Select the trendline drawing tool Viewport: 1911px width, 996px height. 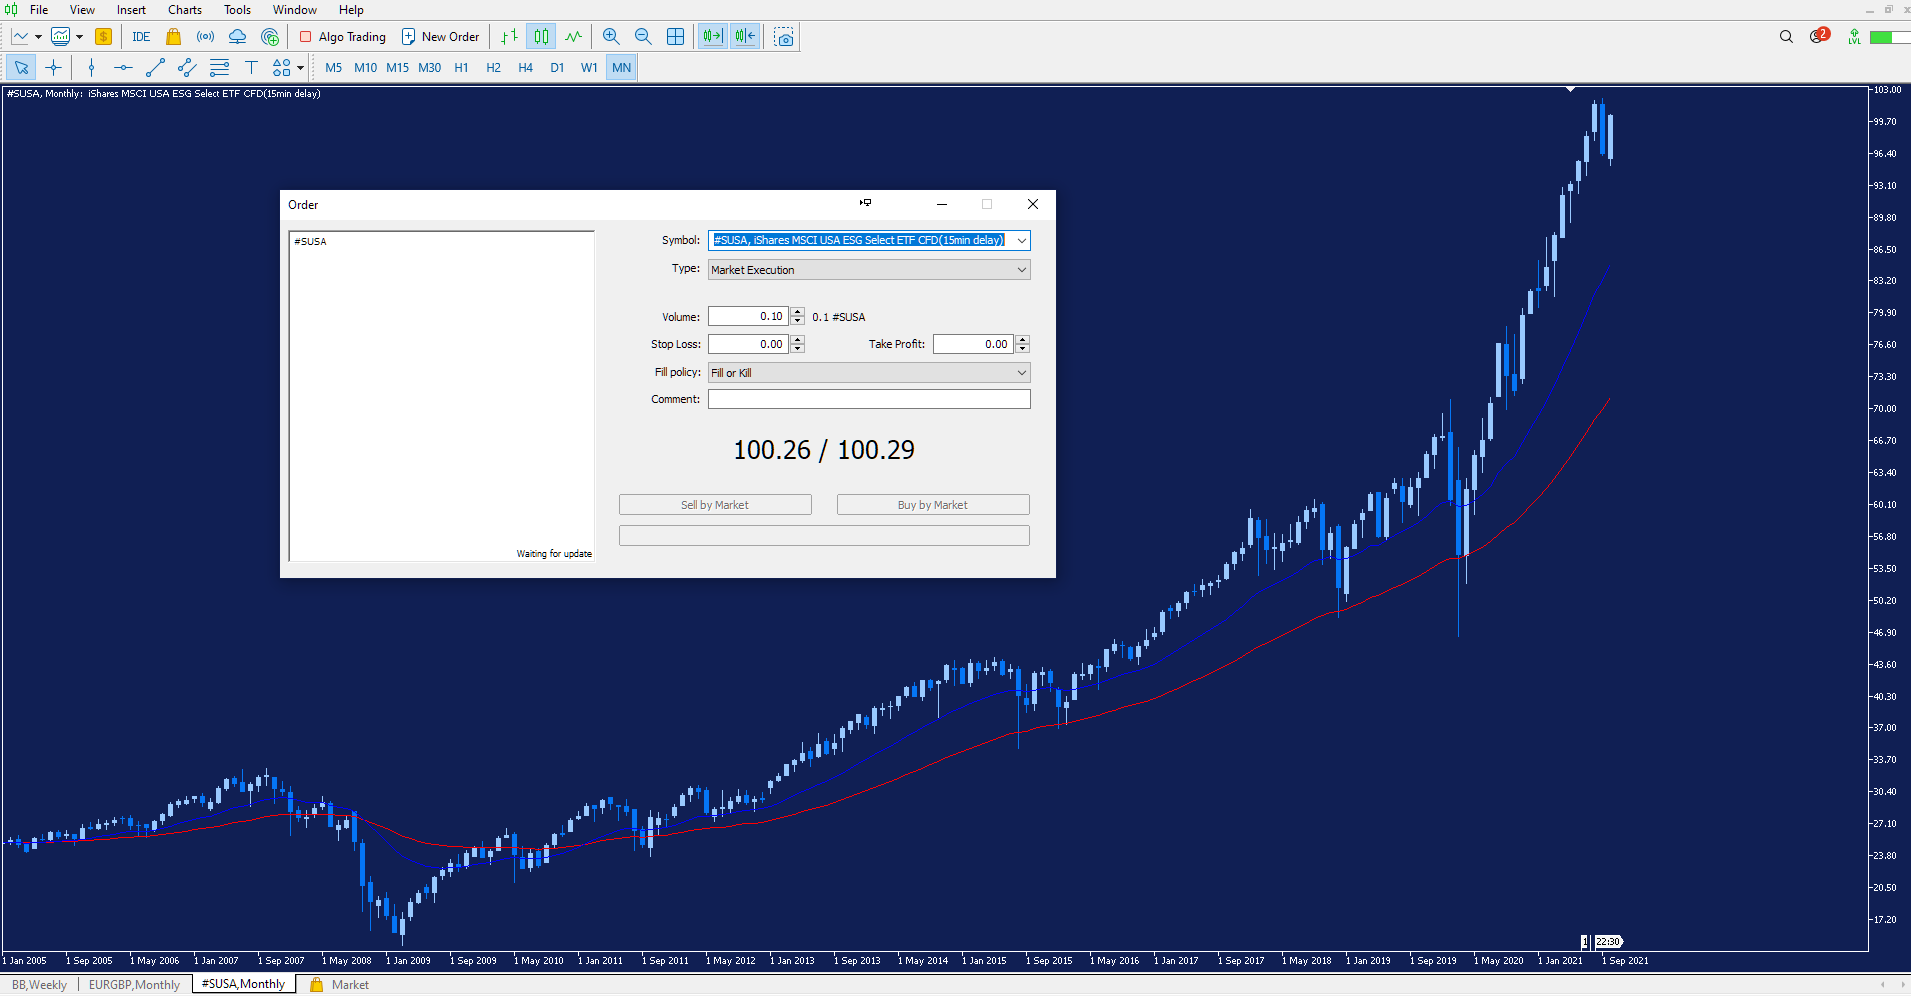coord(155,67)
